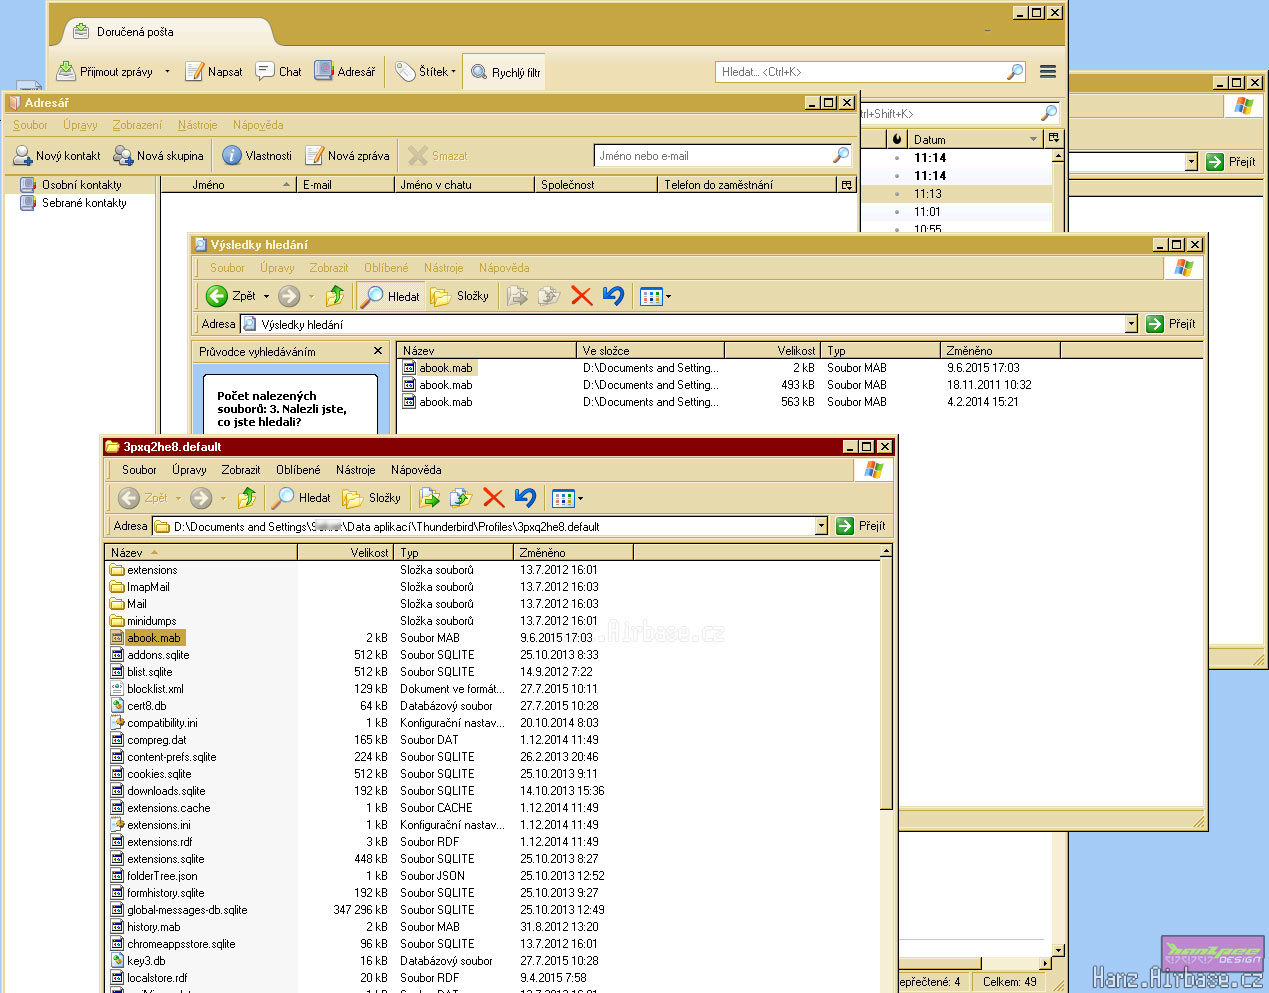
Task: Open the views dropdown in 3pxq2he8.default toolbar
Action: coord(580,498)
